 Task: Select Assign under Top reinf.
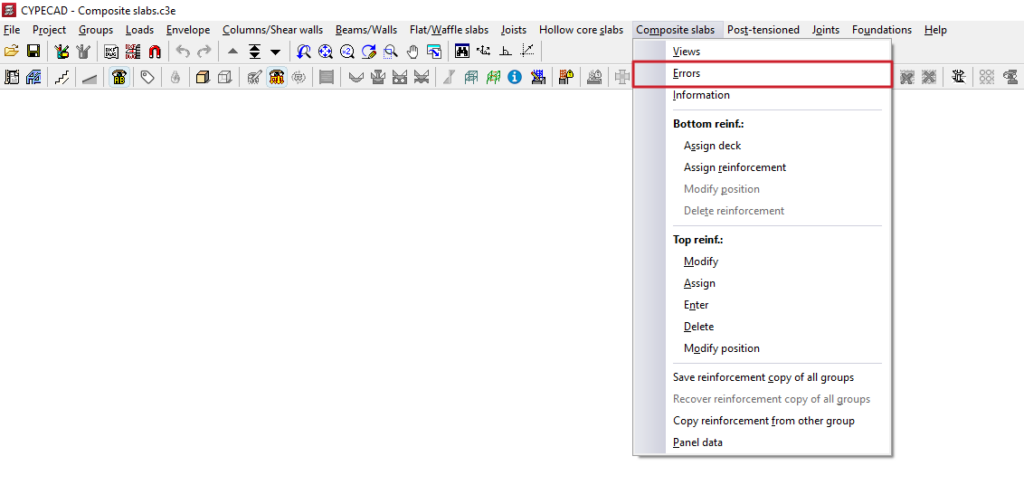(x=762, y=283)
